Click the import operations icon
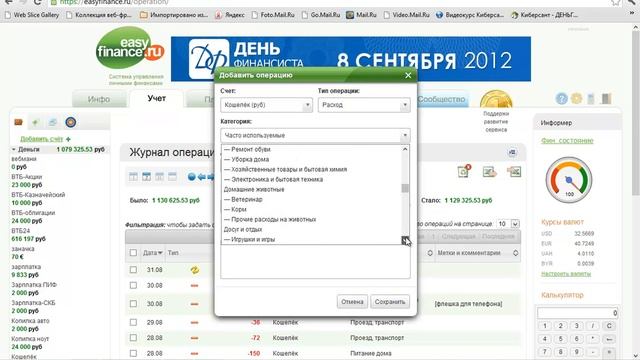 pyautogui.click(x=489, y=172)
